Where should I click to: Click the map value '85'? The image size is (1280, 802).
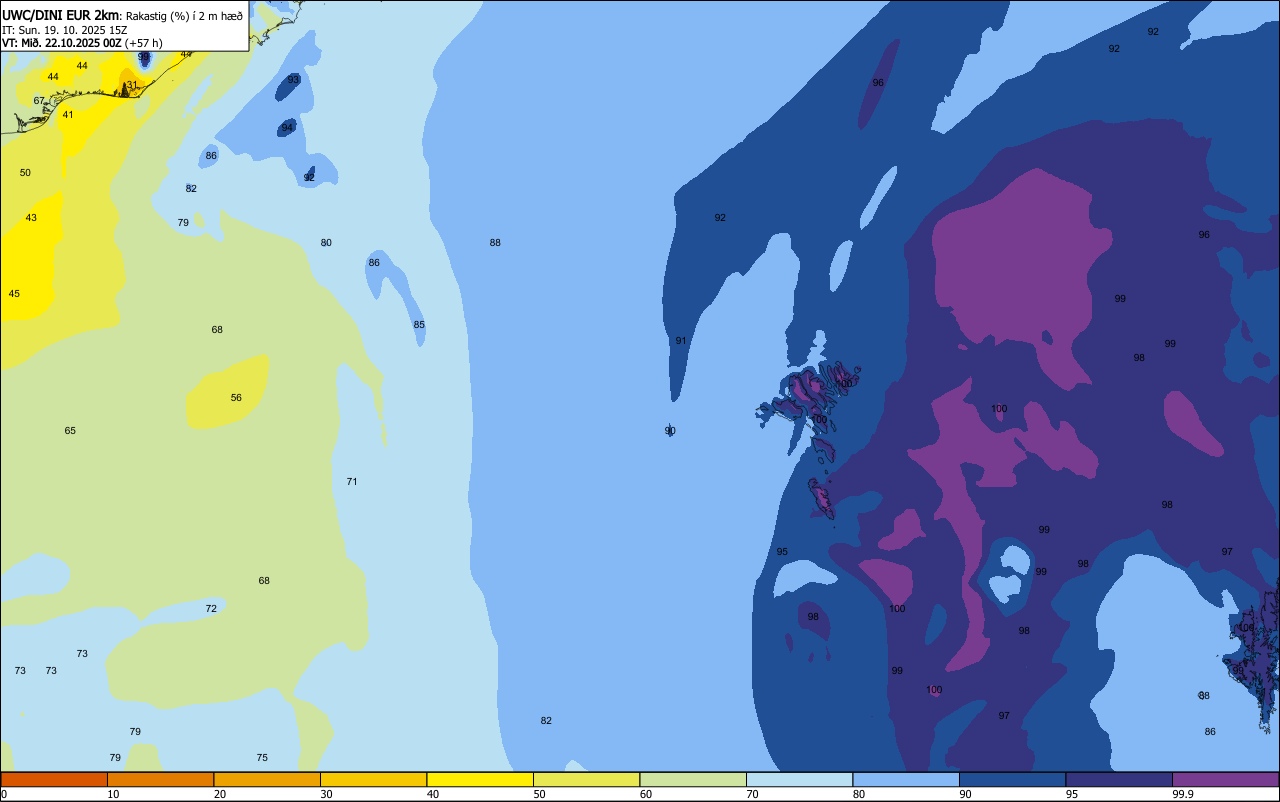[x=419, y=325]
